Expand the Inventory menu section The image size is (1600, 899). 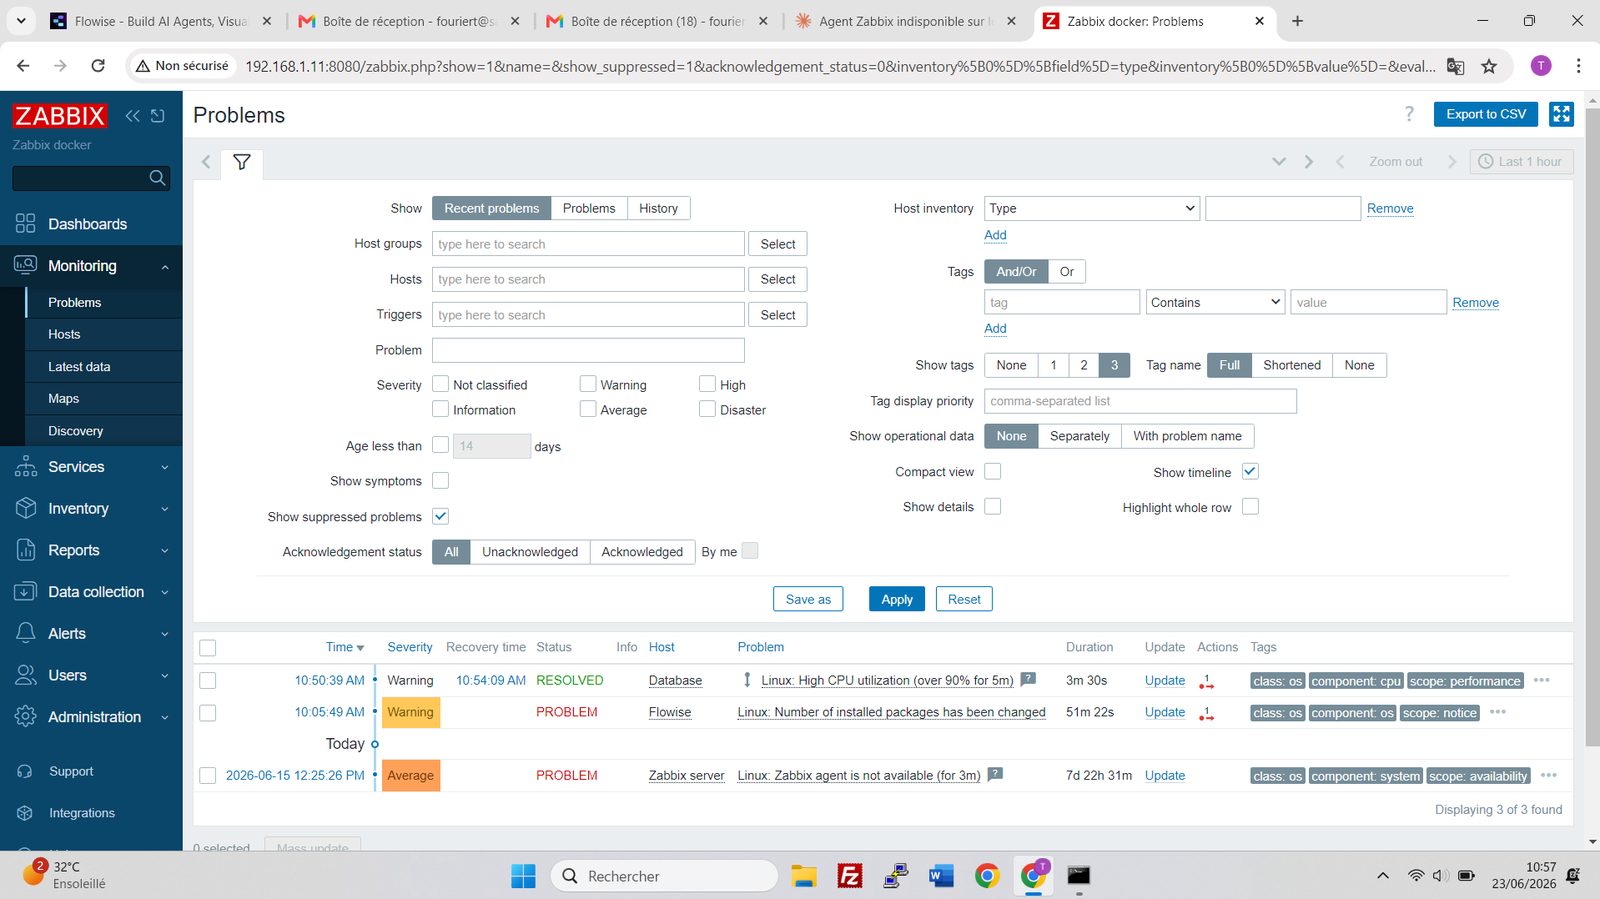click(91, 509)
